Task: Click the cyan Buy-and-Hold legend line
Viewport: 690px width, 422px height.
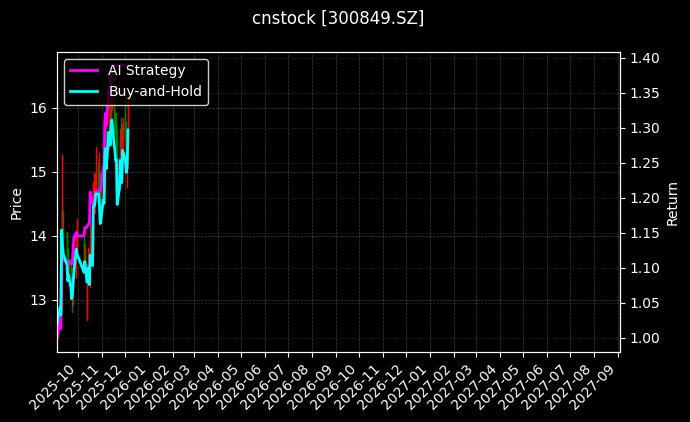Action: [x=84, y=92]
